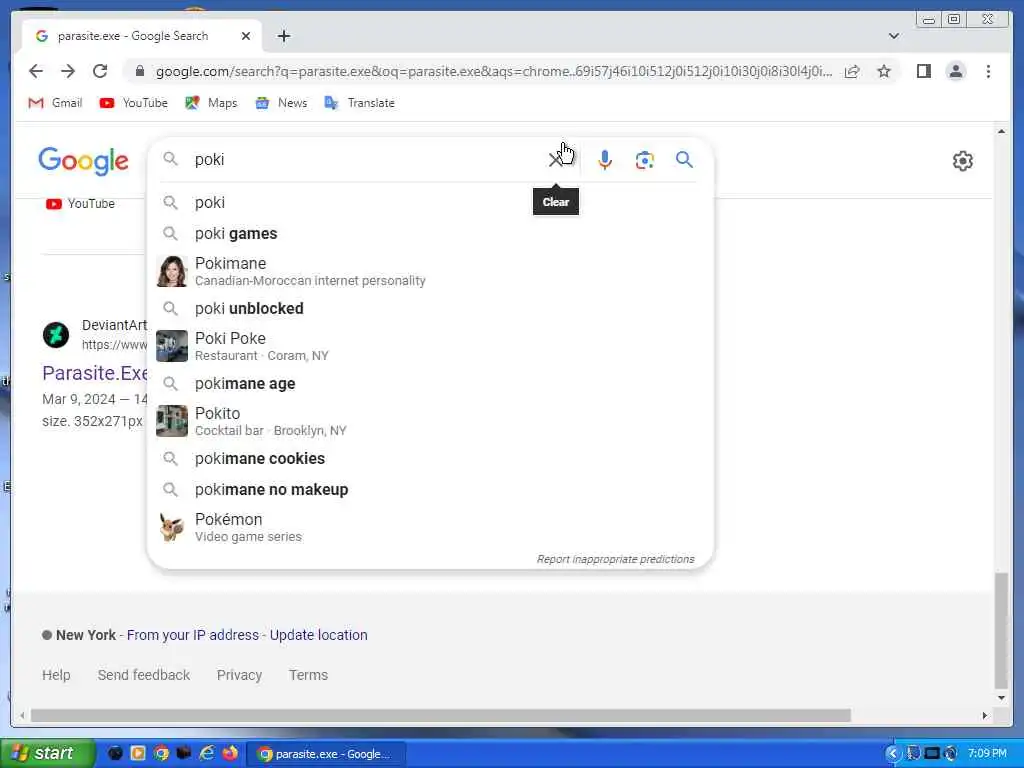Bookmark this page with the star
This screenshot has width=1024, height=768.
click(884, 71)
